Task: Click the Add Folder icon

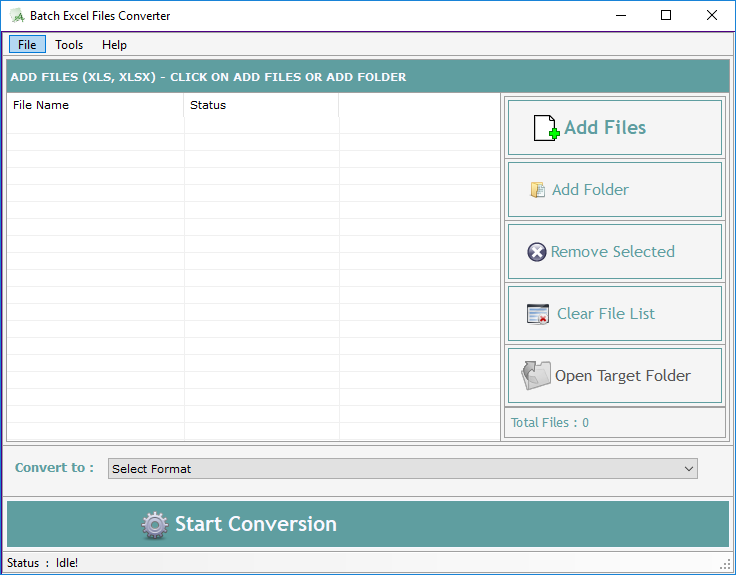Action: coord(537,190)
